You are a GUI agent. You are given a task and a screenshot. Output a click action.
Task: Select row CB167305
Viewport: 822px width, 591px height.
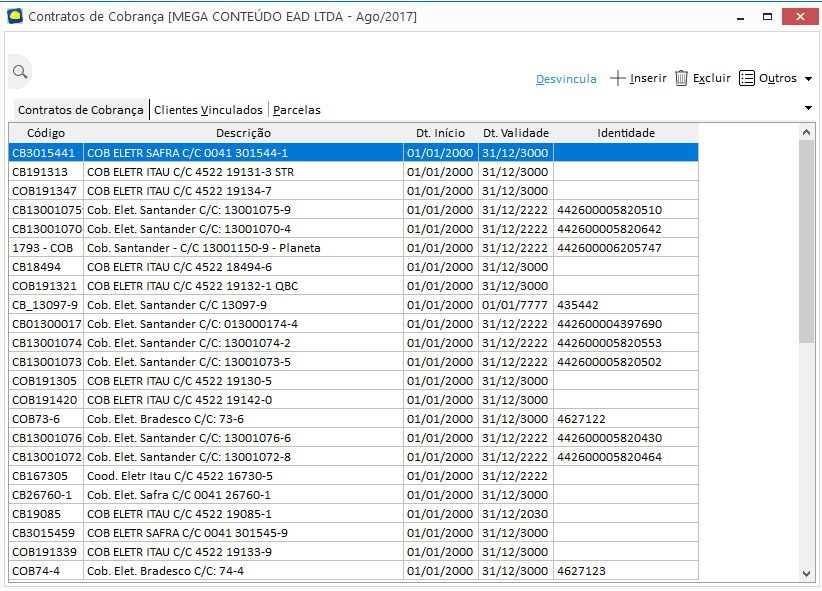(353, 476)
